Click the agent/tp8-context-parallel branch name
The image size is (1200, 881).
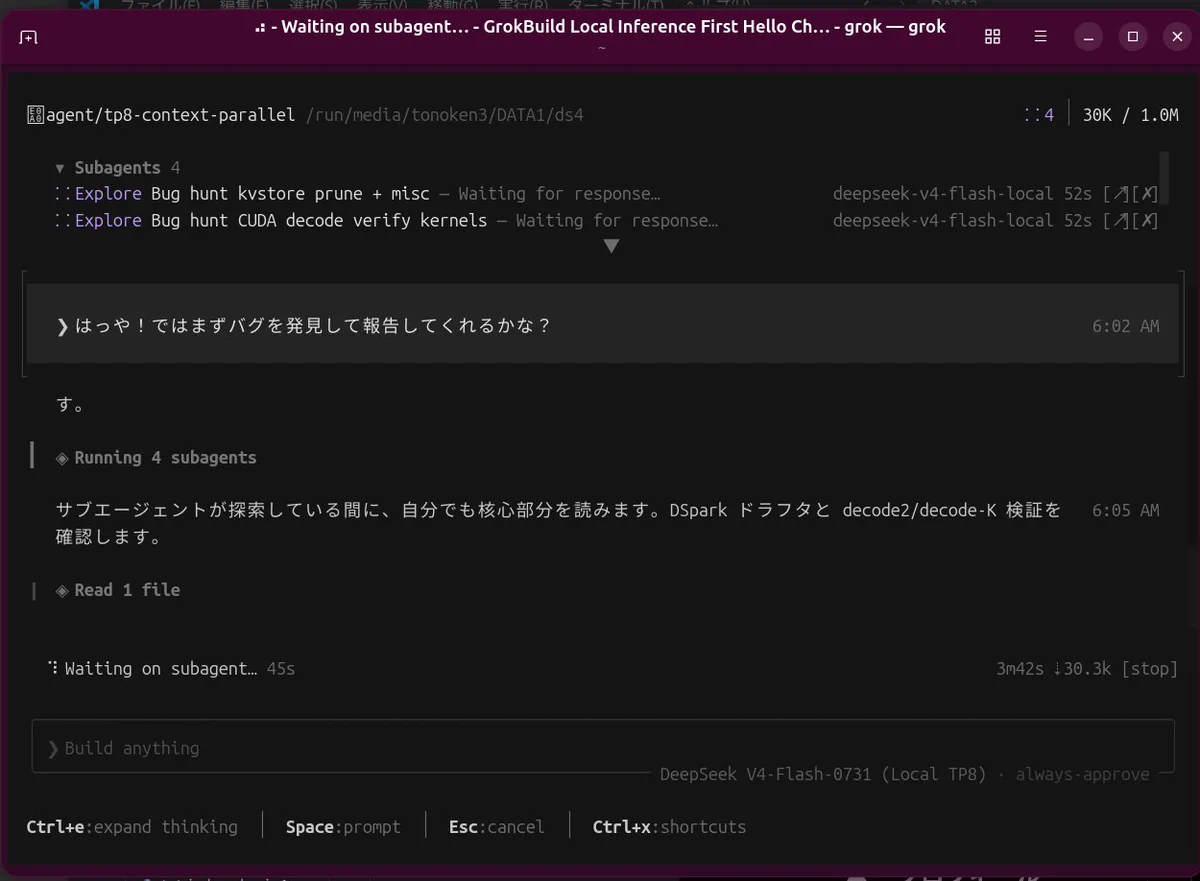(169, 115)
